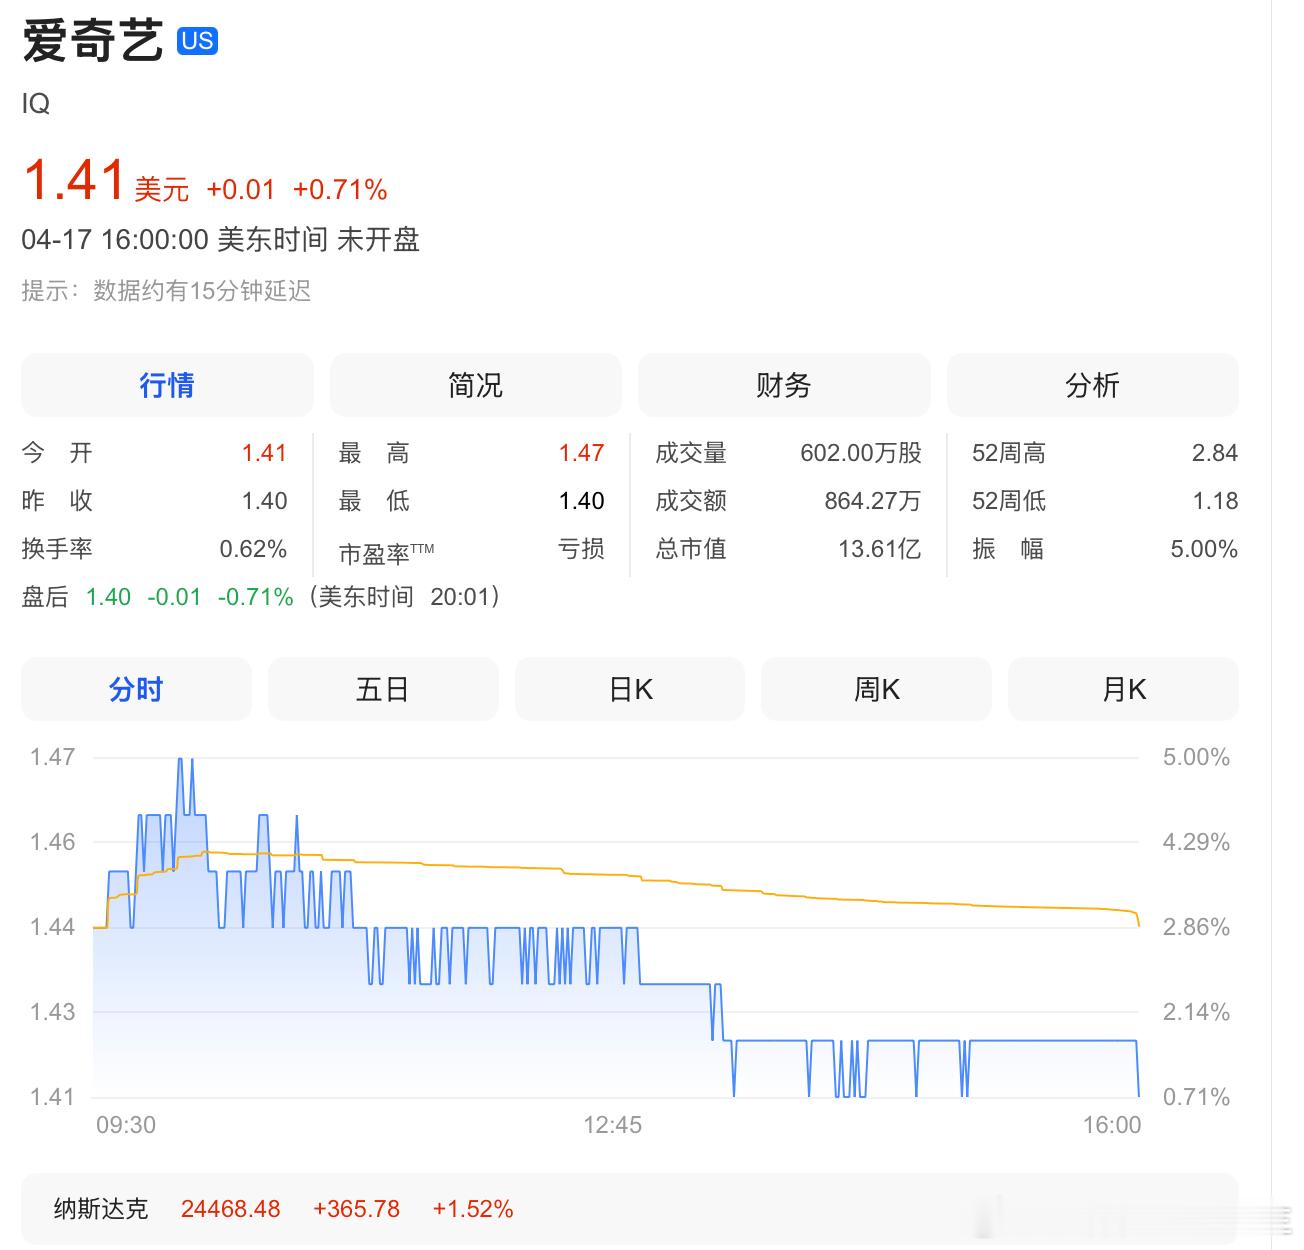
Task: Click the current price 1.41
Action: (x=73, y=180)
